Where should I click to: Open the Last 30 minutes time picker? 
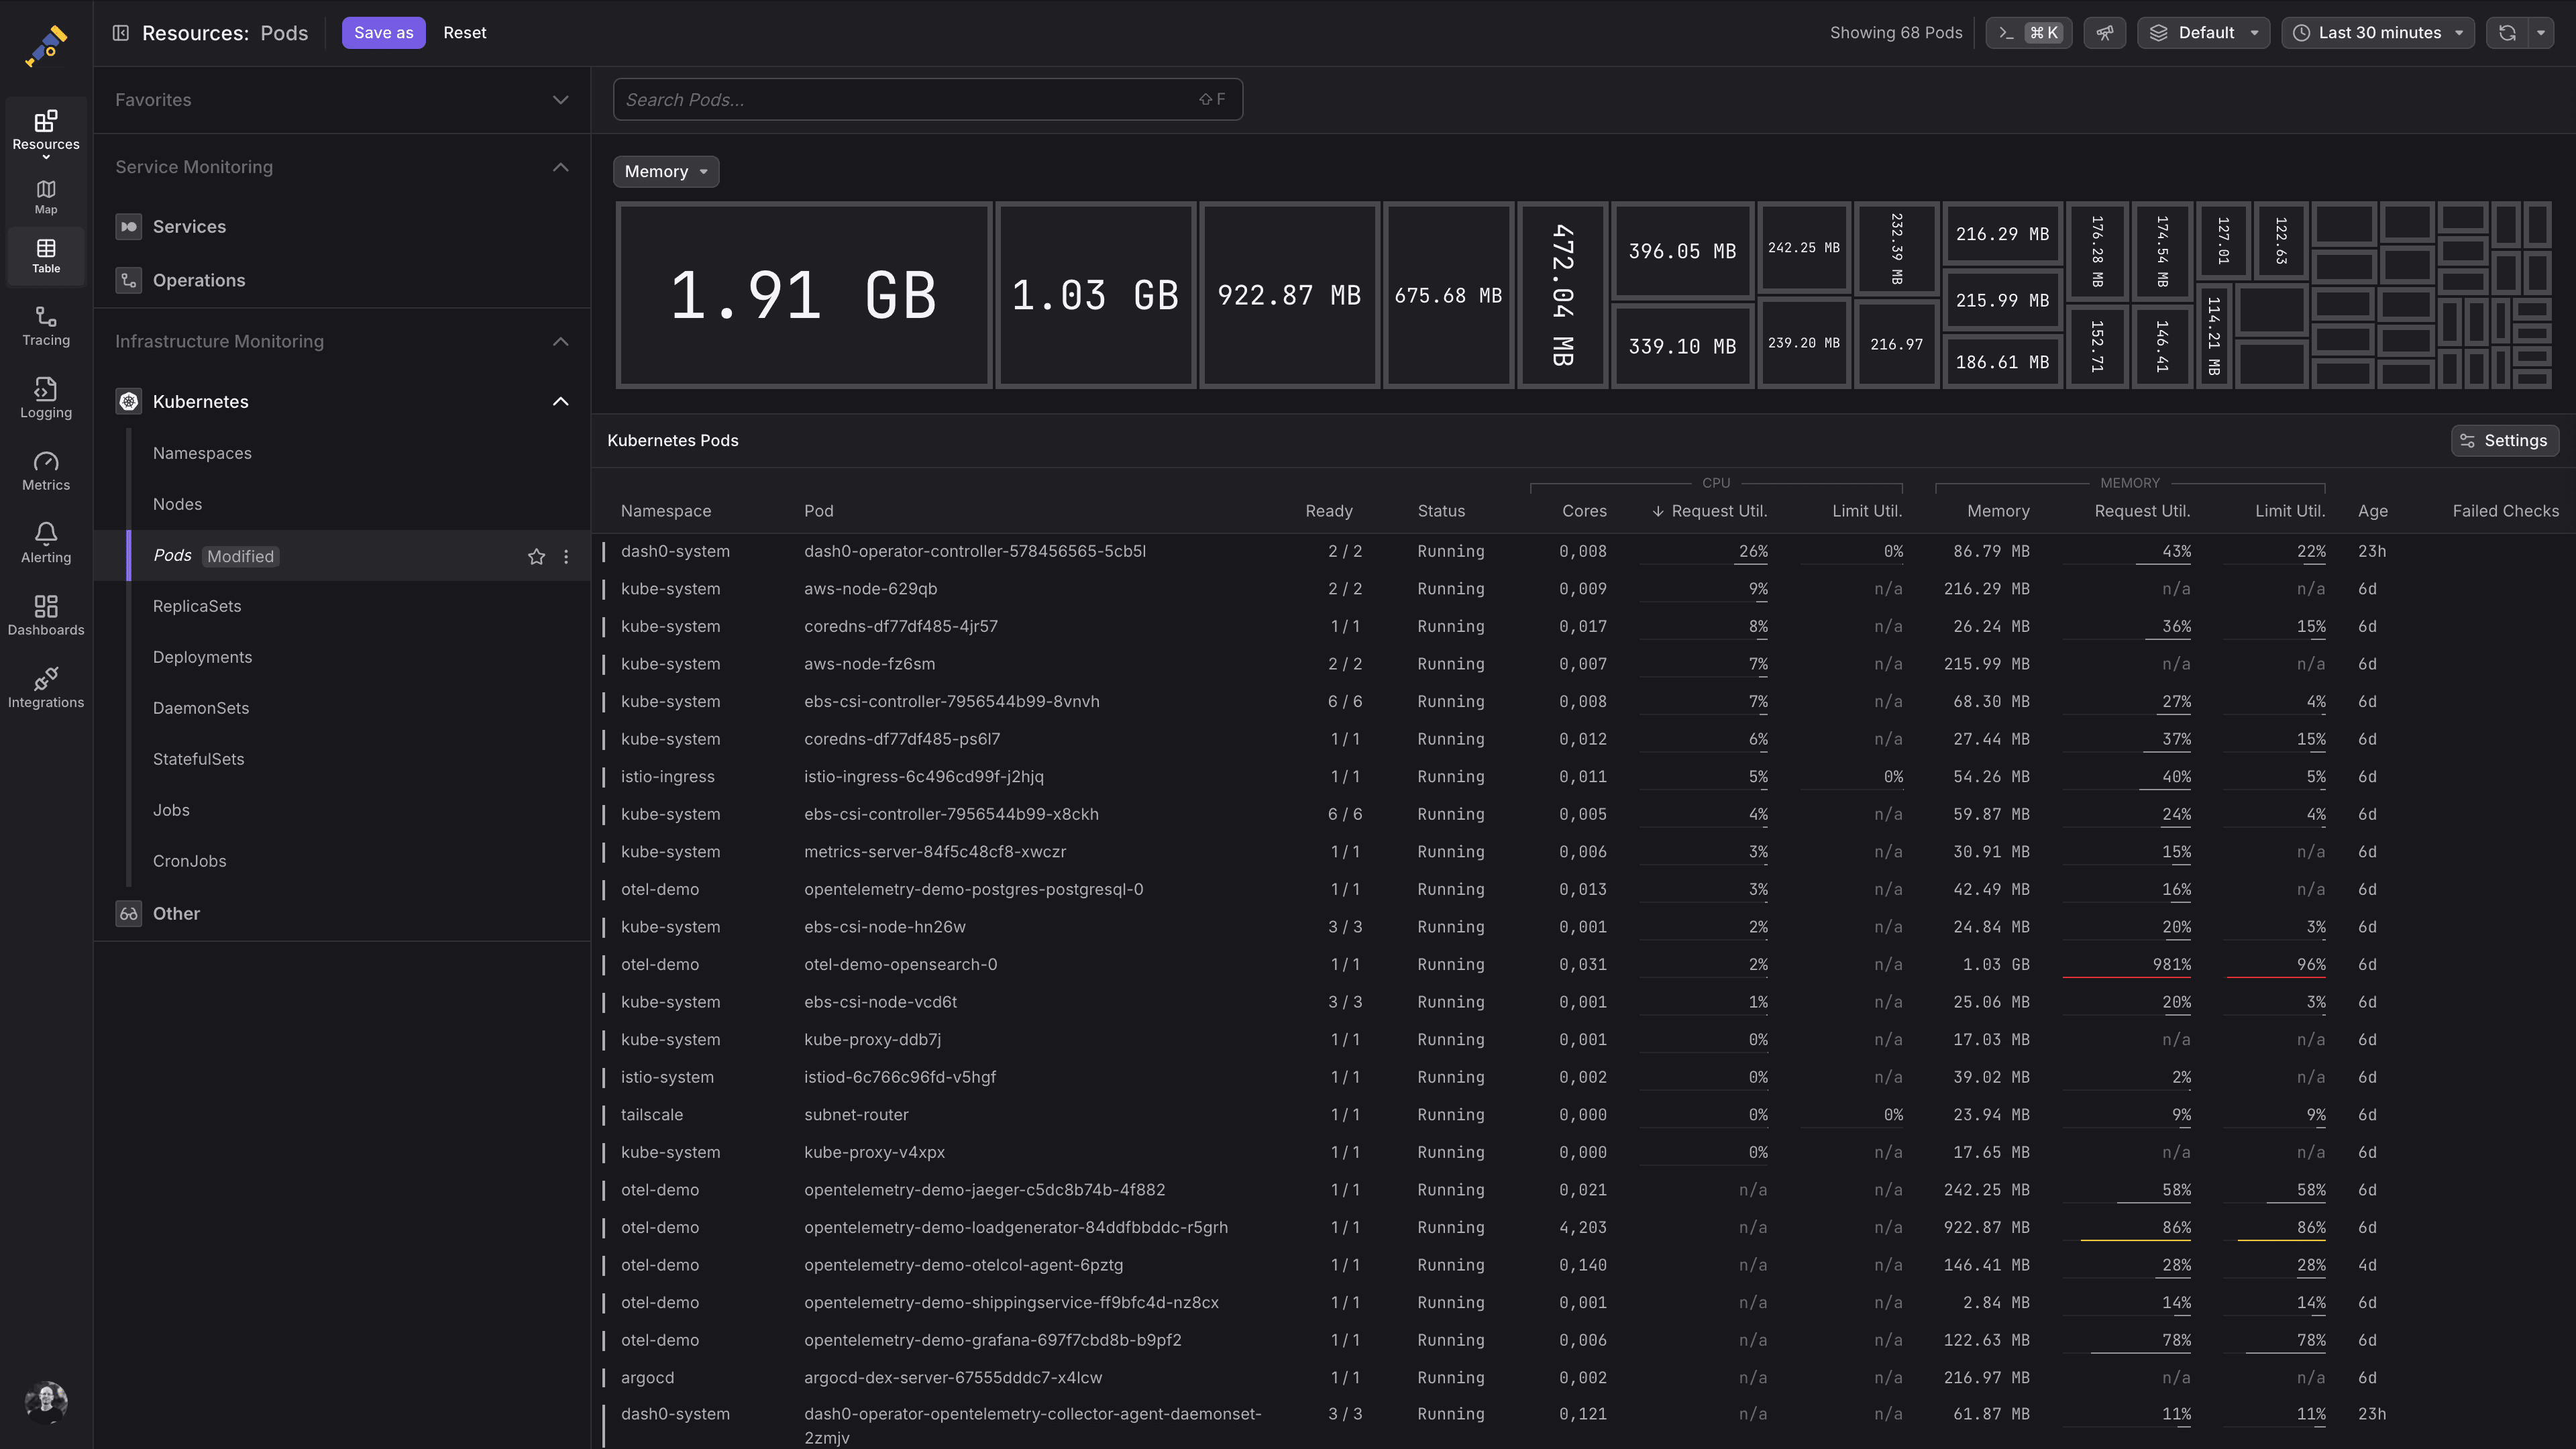pos(2377,32)
